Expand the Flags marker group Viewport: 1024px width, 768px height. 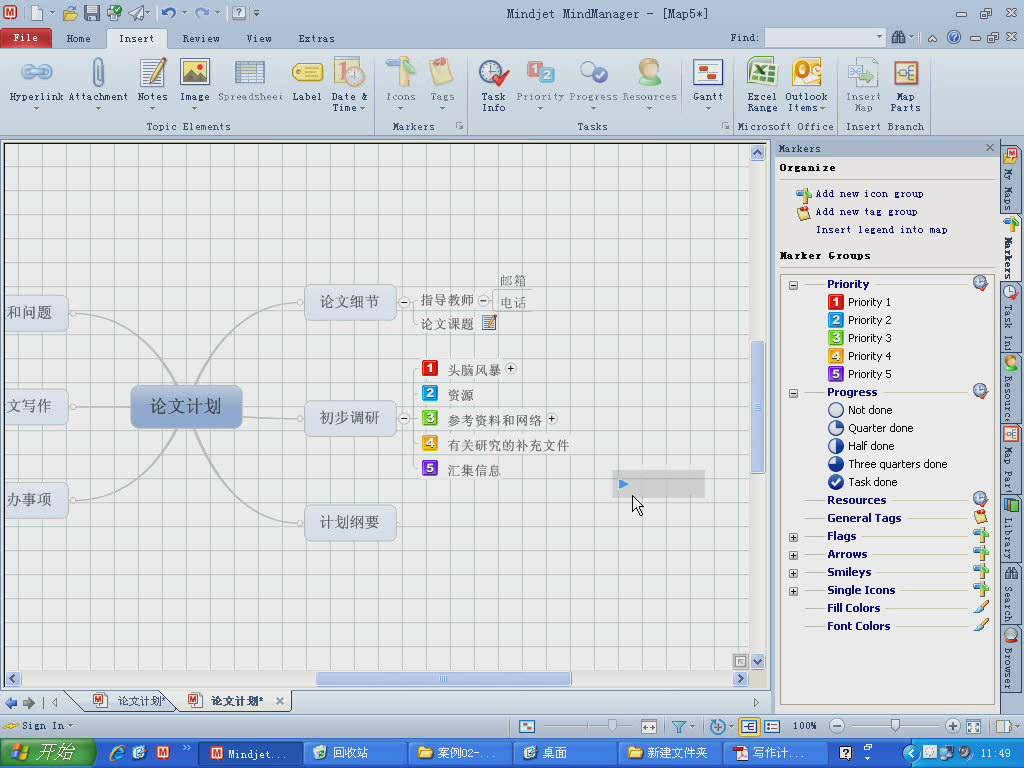coord(793,537)
